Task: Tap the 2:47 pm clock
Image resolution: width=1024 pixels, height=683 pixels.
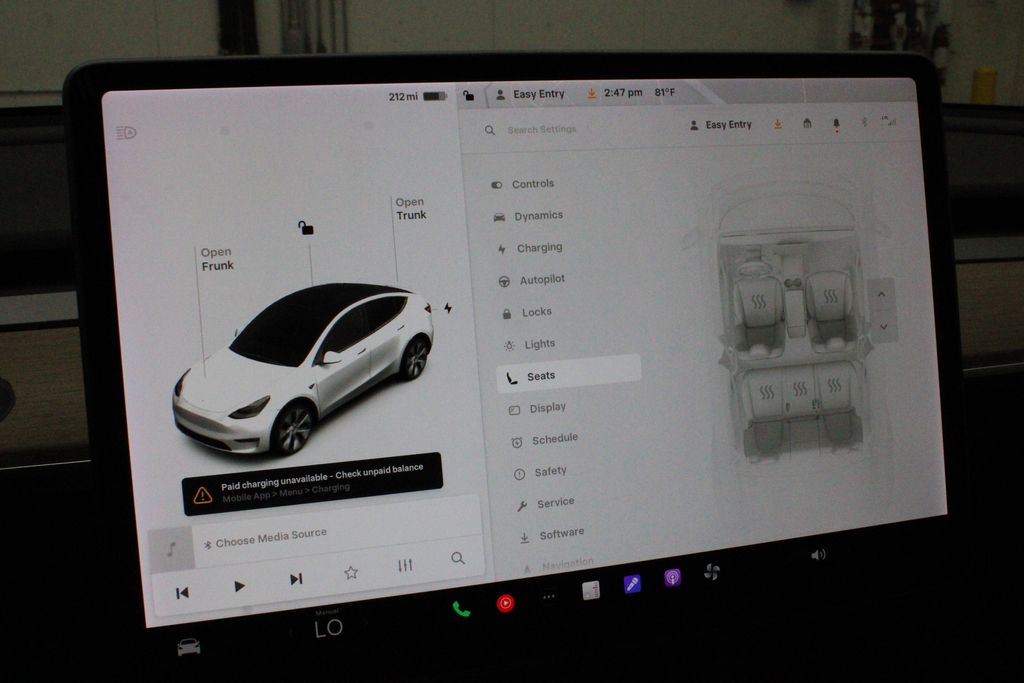Action: 623,93
